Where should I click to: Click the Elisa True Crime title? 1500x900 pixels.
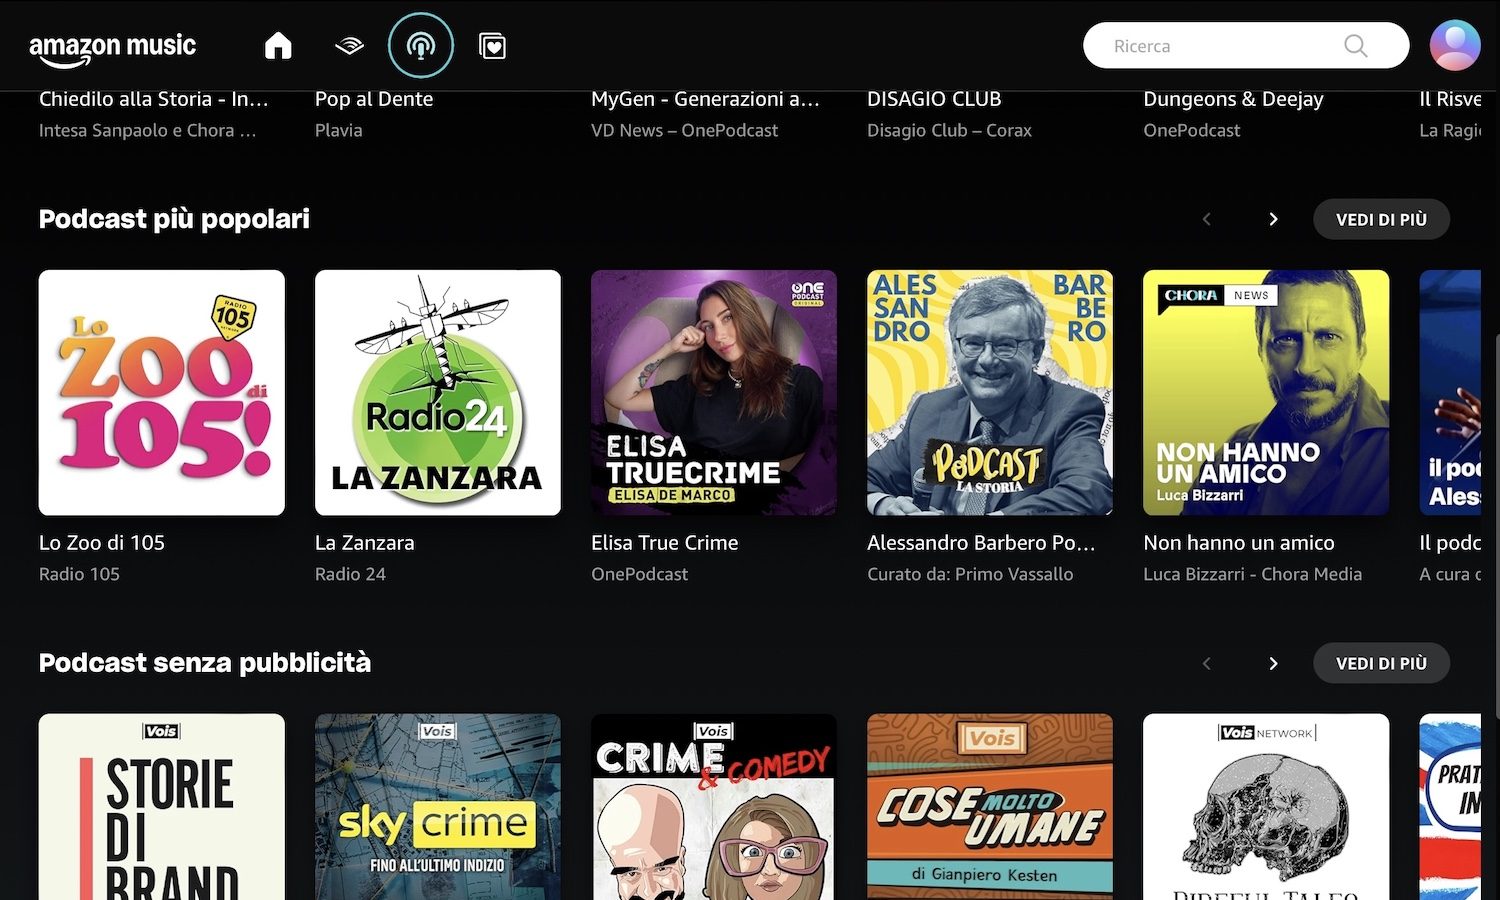coord(665,543)
